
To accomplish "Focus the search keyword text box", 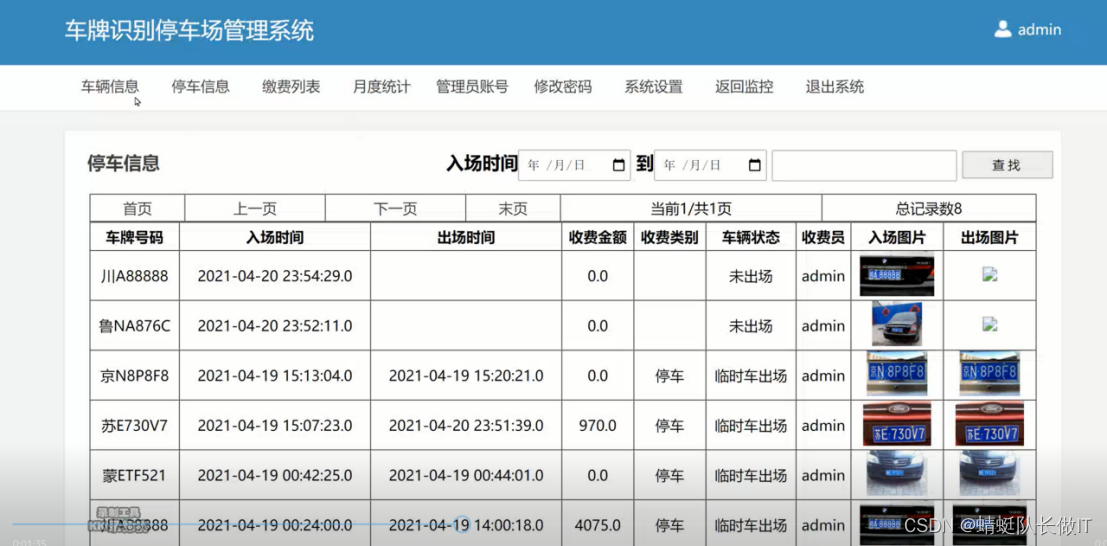I will click(x=864, y=165).
